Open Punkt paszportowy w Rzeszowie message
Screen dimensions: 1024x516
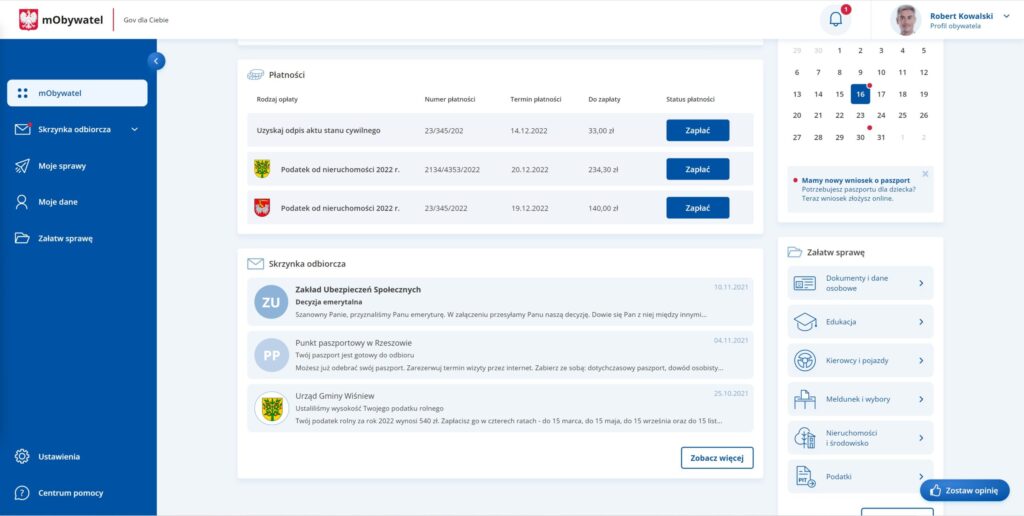tap(500, 355)
